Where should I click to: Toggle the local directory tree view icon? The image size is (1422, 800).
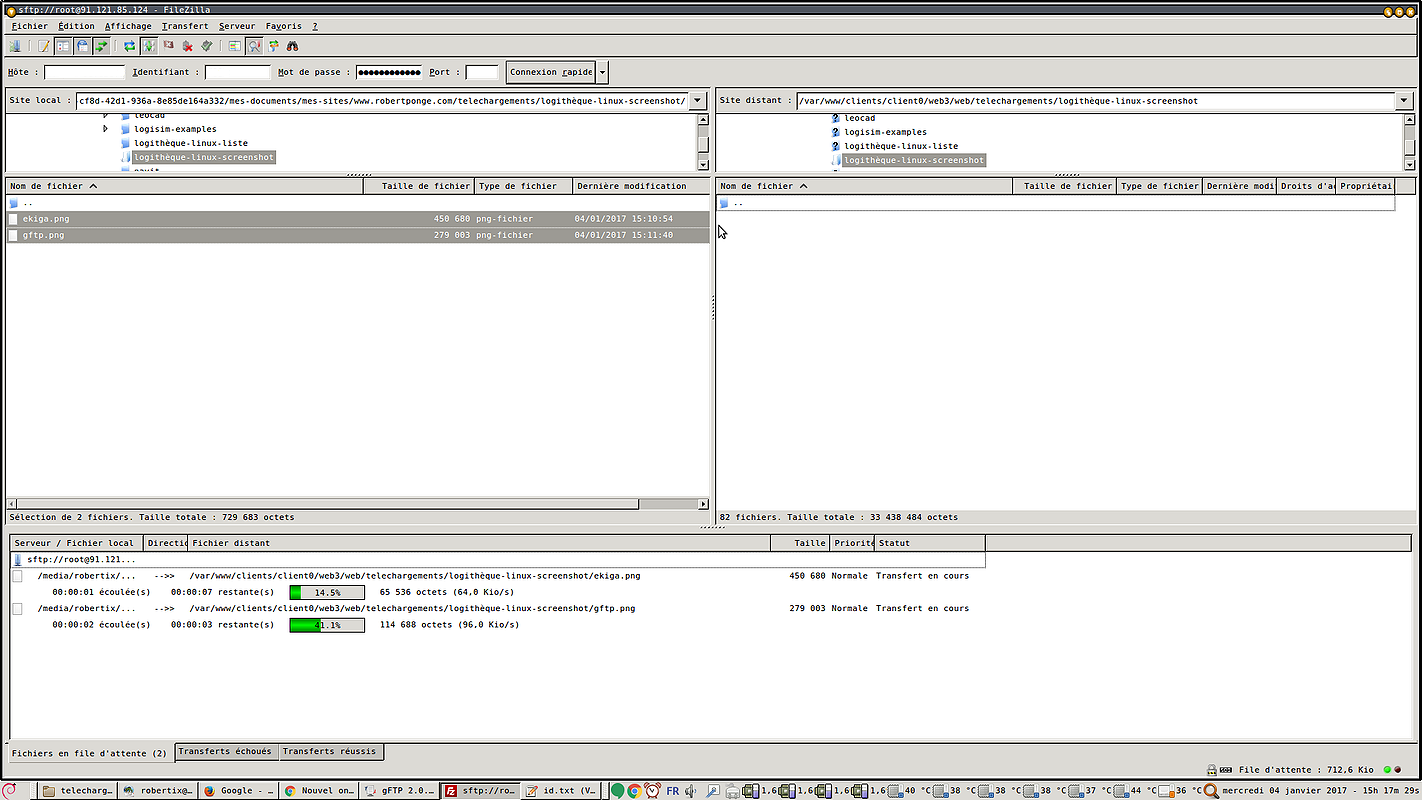pyautogui.click(x=63, y=46)
